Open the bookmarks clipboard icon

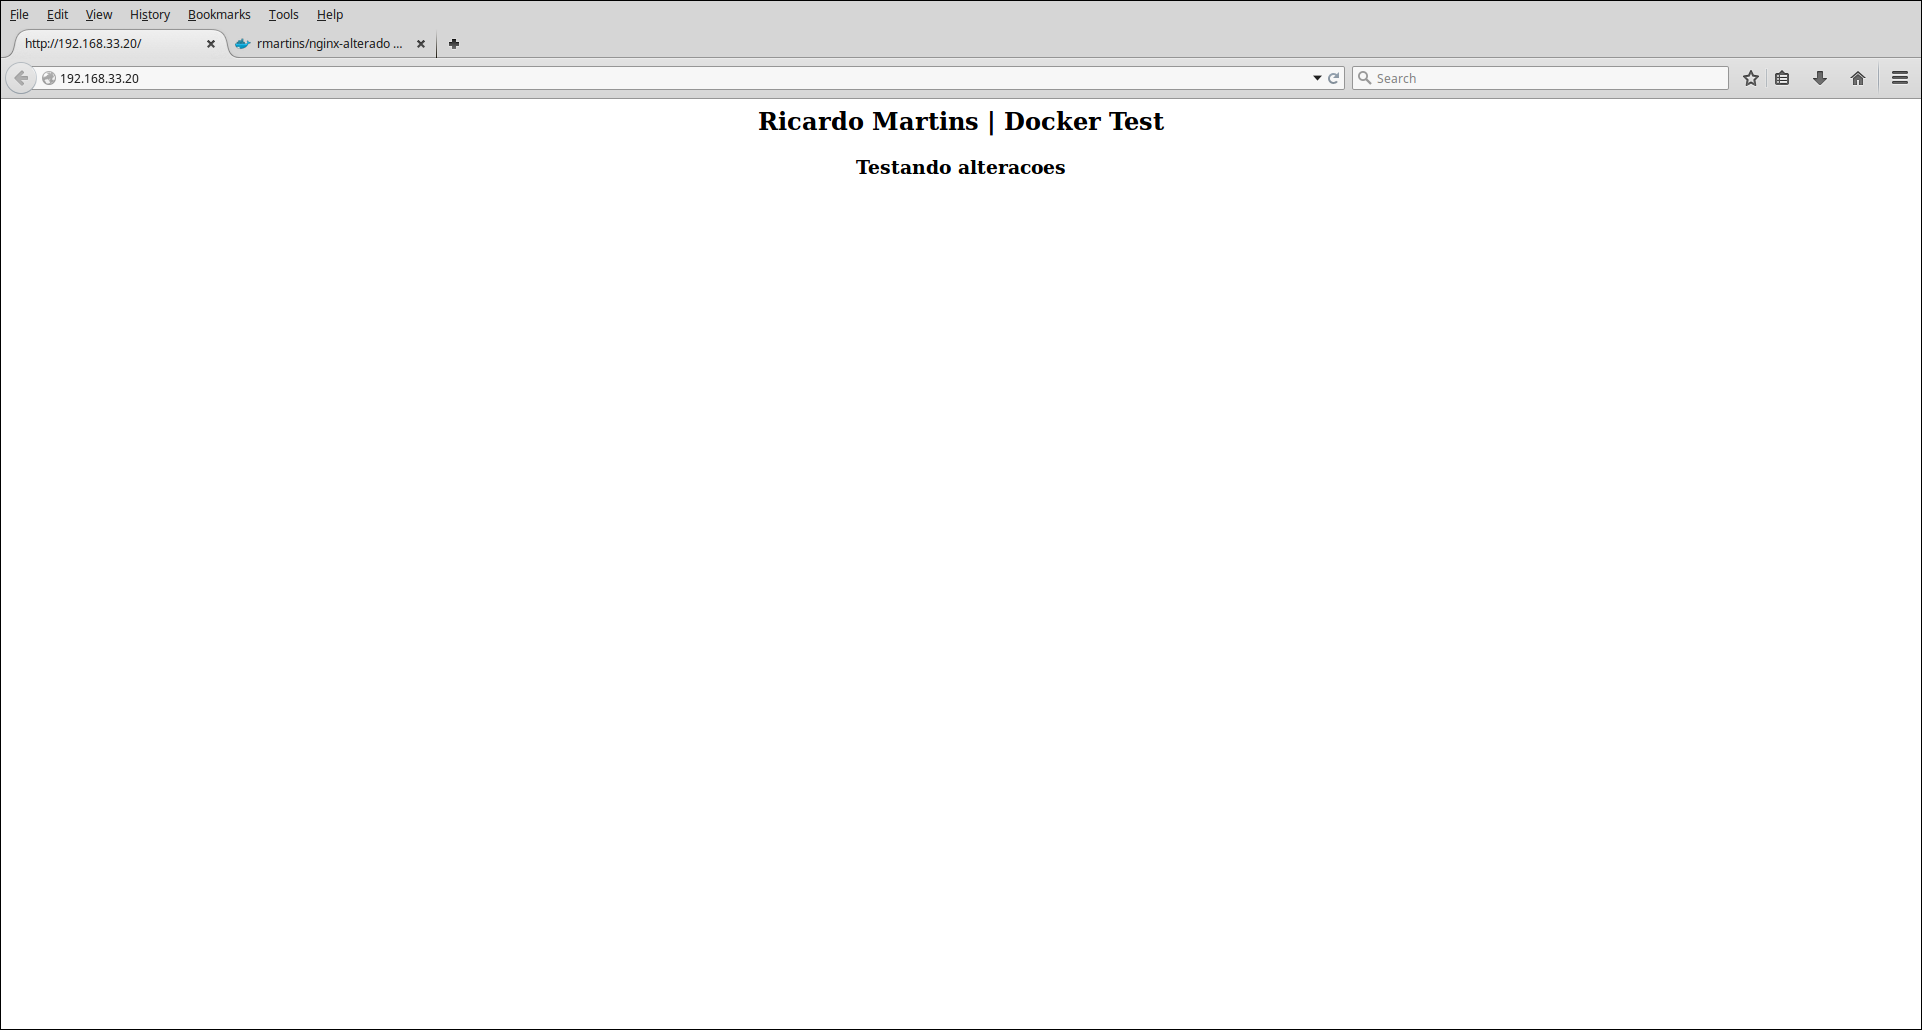pyautogui.click(x=1783, y=77)
